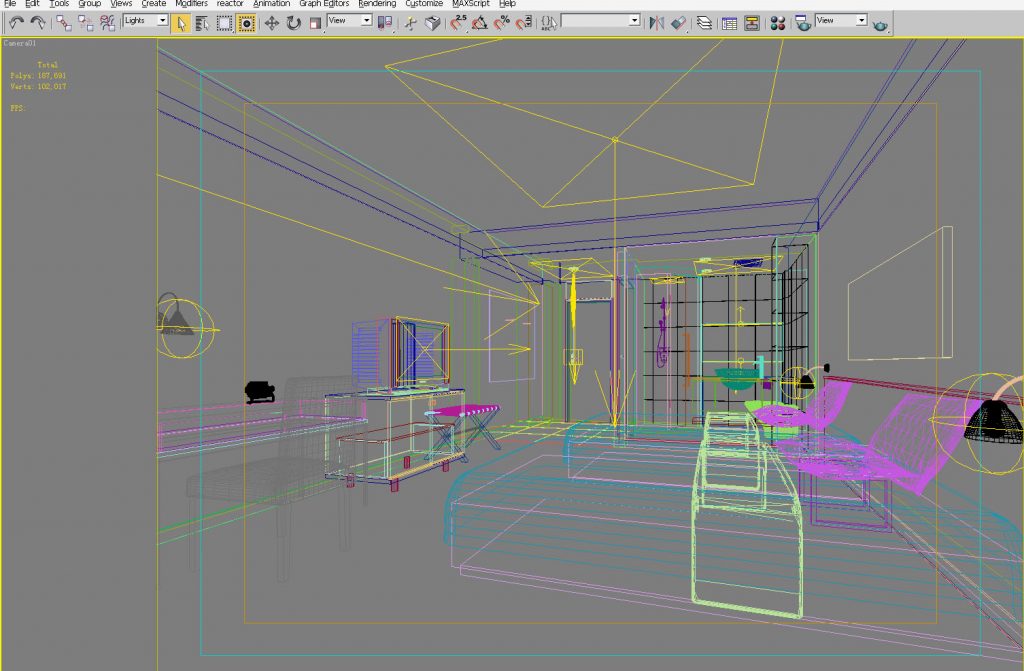
Task: Open the Rendering menu
Action: pos(377,4)
